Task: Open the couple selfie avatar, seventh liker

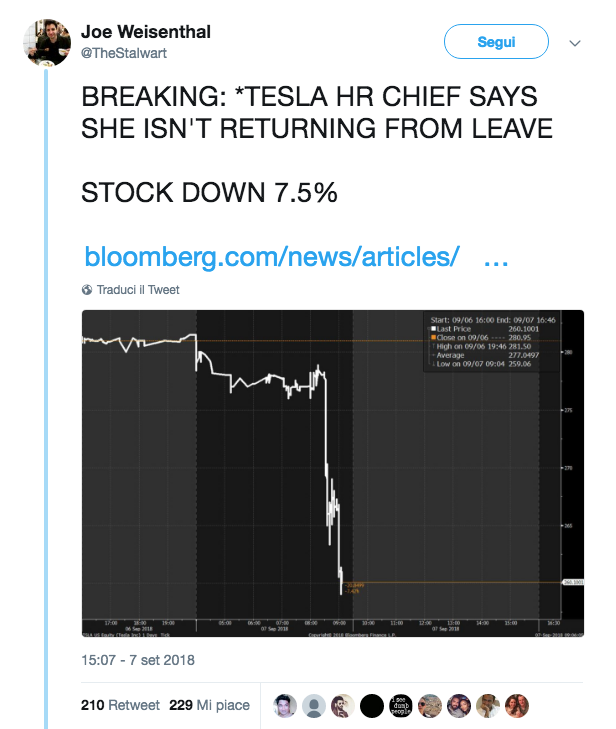Action: pos(459,705)
